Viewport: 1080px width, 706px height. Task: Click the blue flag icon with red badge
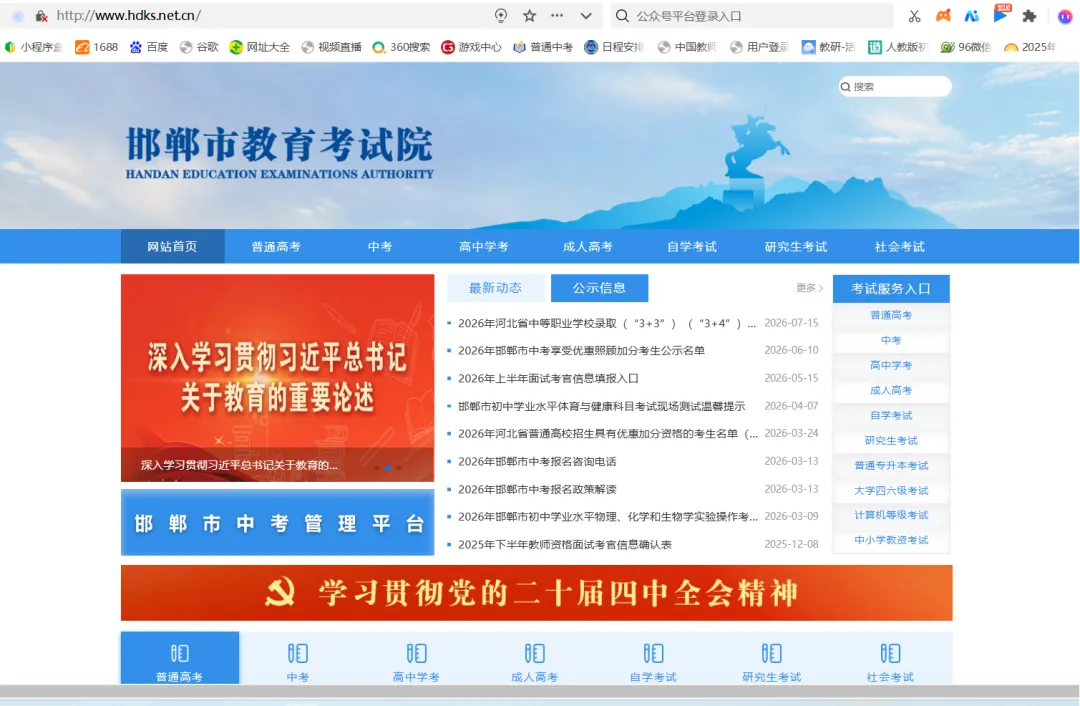pos(1001,14)
